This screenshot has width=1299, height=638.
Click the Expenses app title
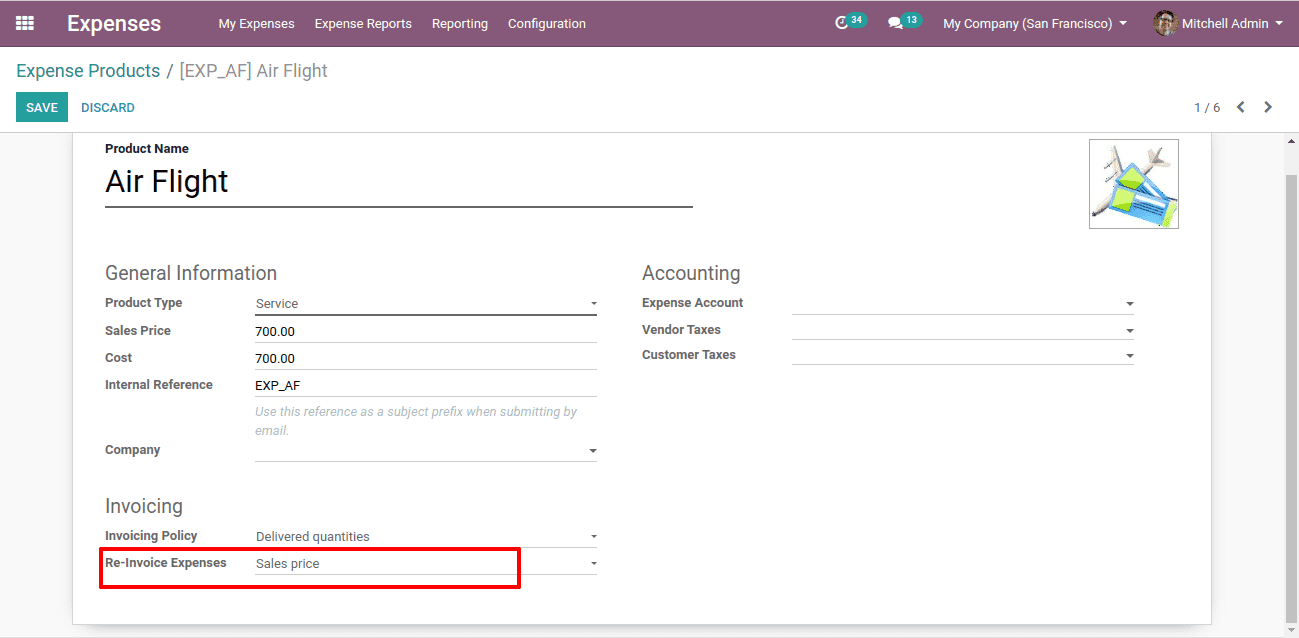[114, 23]
